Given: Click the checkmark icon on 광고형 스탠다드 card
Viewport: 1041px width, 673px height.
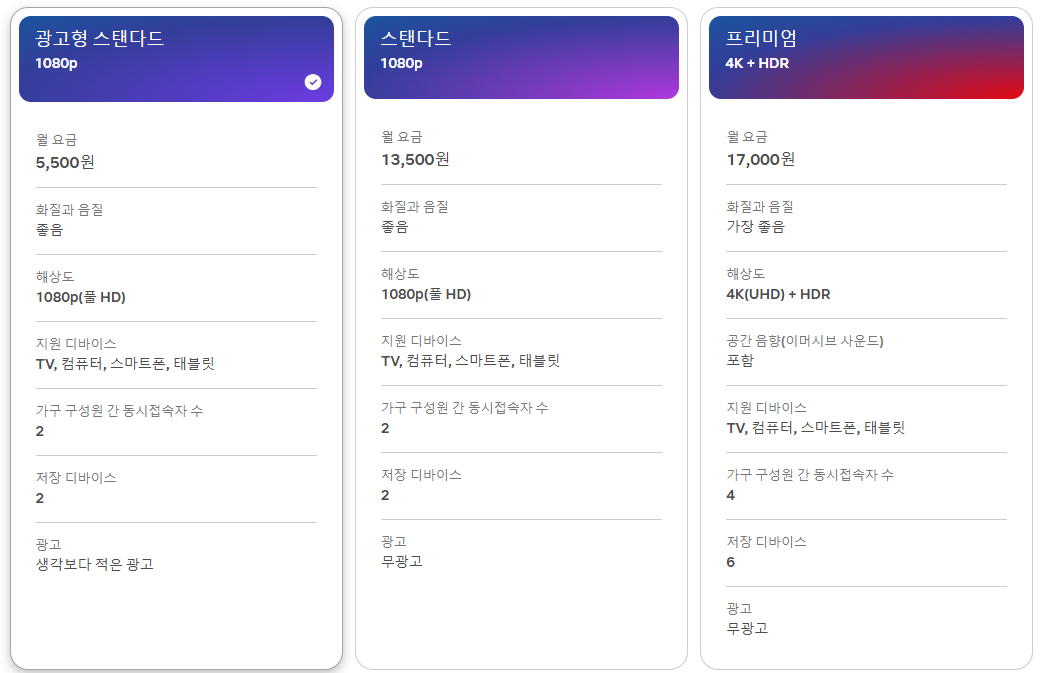Looking at the screenshot, I should click(312, 82).
